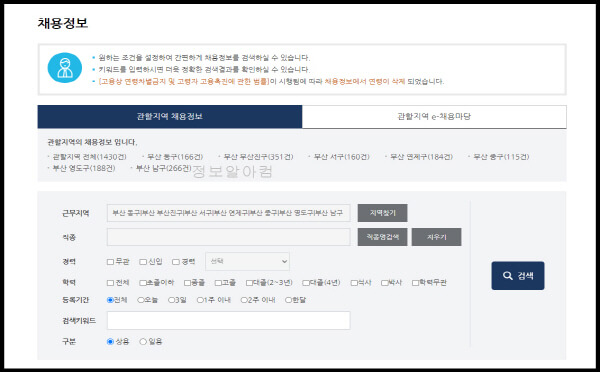Viewport: 600px width, 372px height.
Task: Select the 박사 checkbox
Action: [x=385, y=283]
